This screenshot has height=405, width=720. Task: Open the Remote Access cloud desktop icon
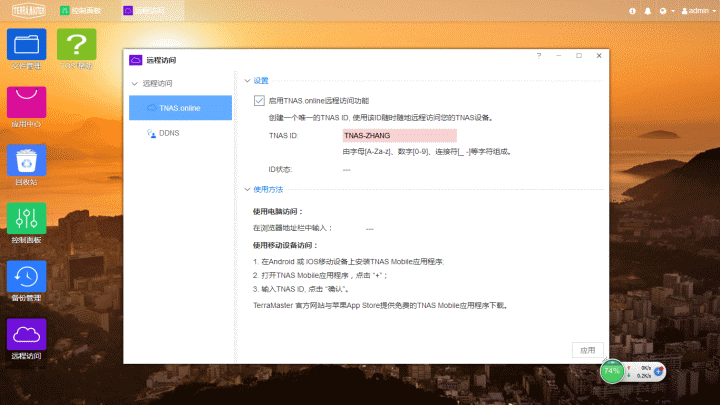click(x=27, y=334)
